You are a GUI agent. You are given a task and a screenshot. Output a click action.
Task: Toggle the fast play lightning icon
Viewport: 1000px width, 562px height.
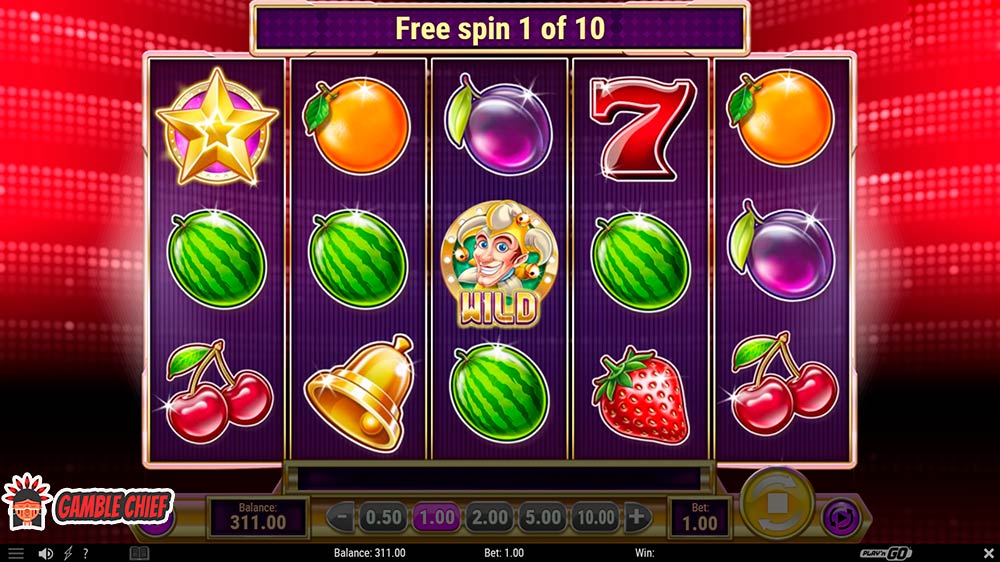tap(68, 553)
